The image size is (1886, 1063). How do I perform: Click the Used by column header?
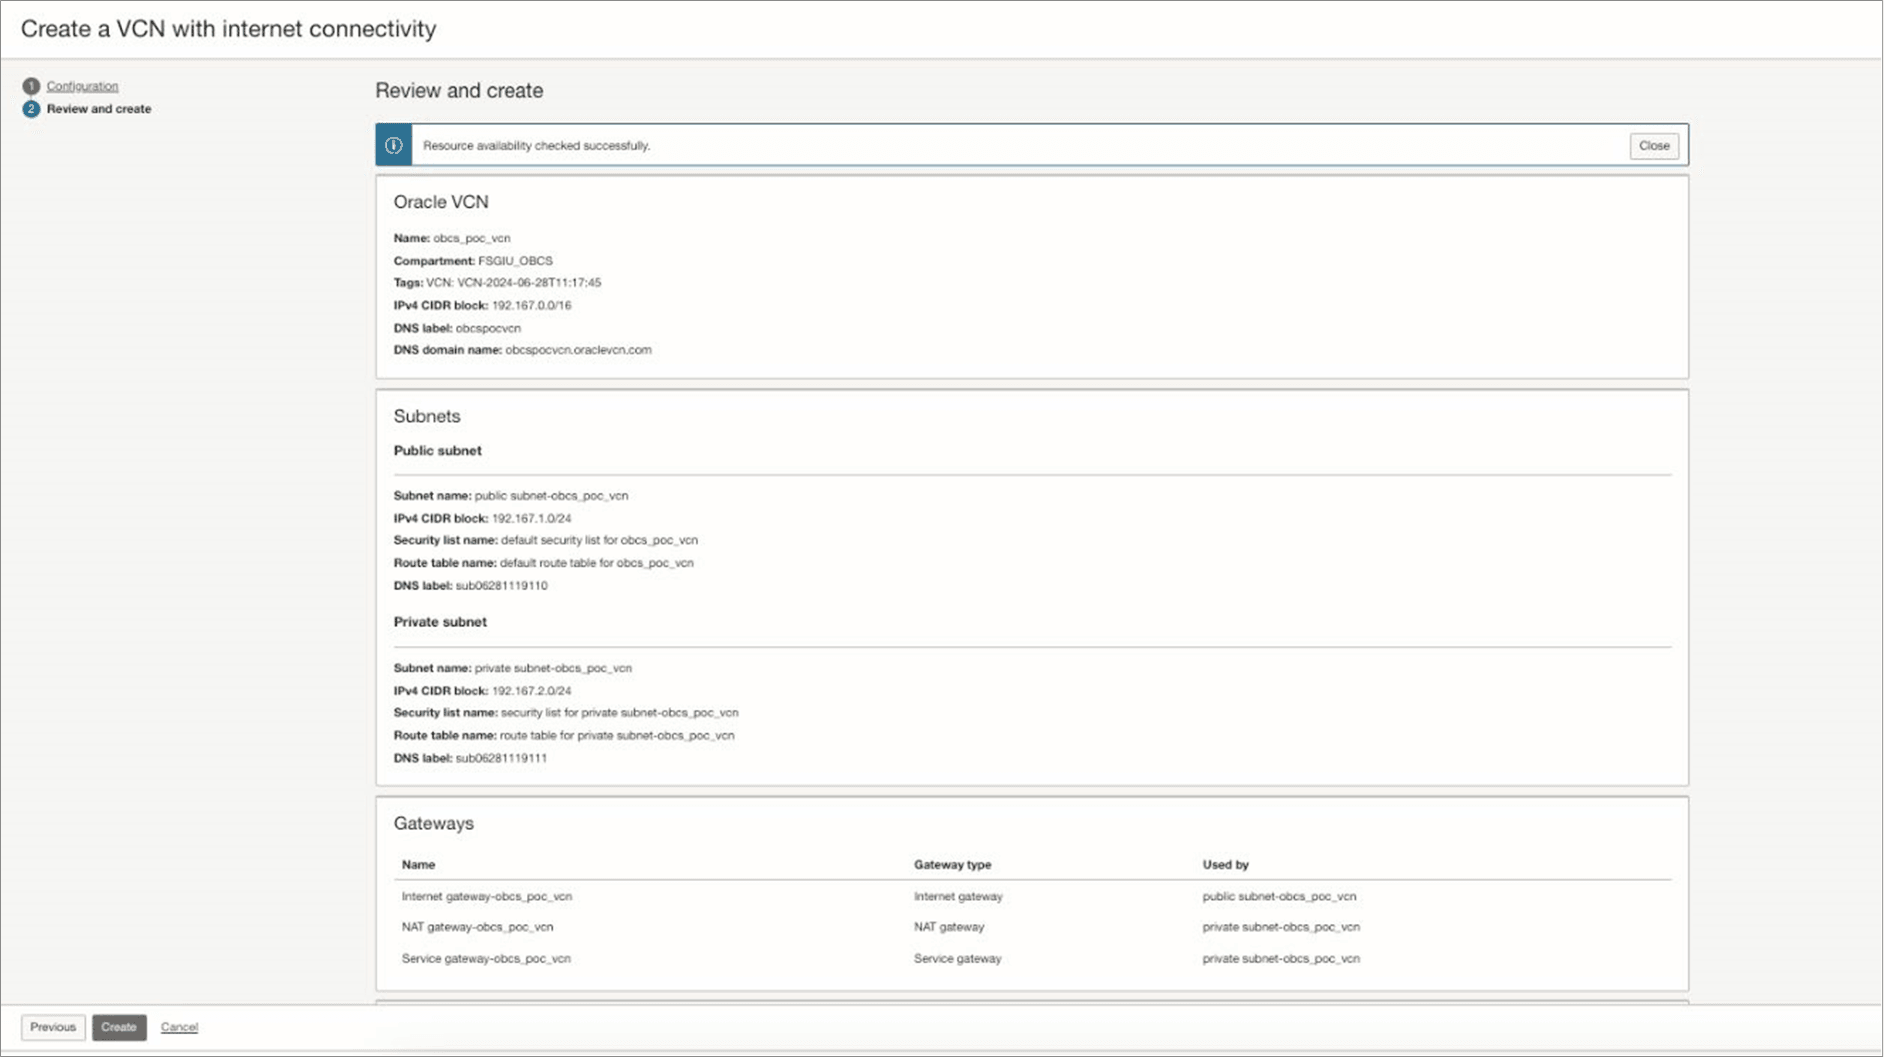click(1227, 866)
